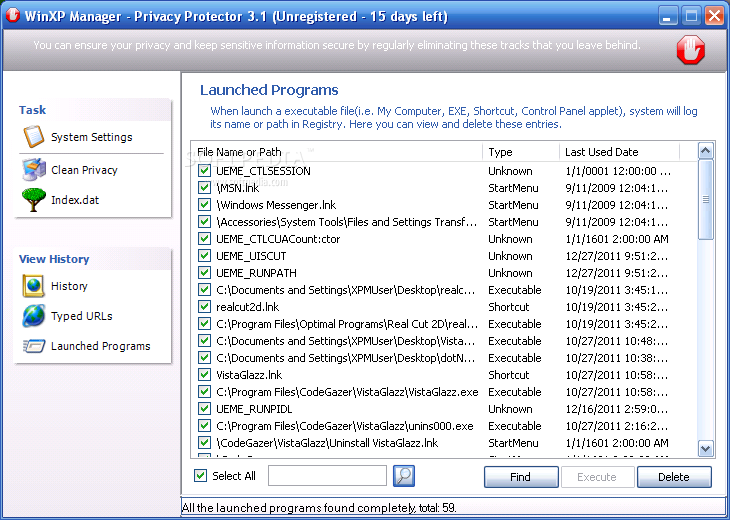Click the 1/1/0001 12:00:00 date cell
Viewport: 730px width, 520px height.
tap(618, 171)
